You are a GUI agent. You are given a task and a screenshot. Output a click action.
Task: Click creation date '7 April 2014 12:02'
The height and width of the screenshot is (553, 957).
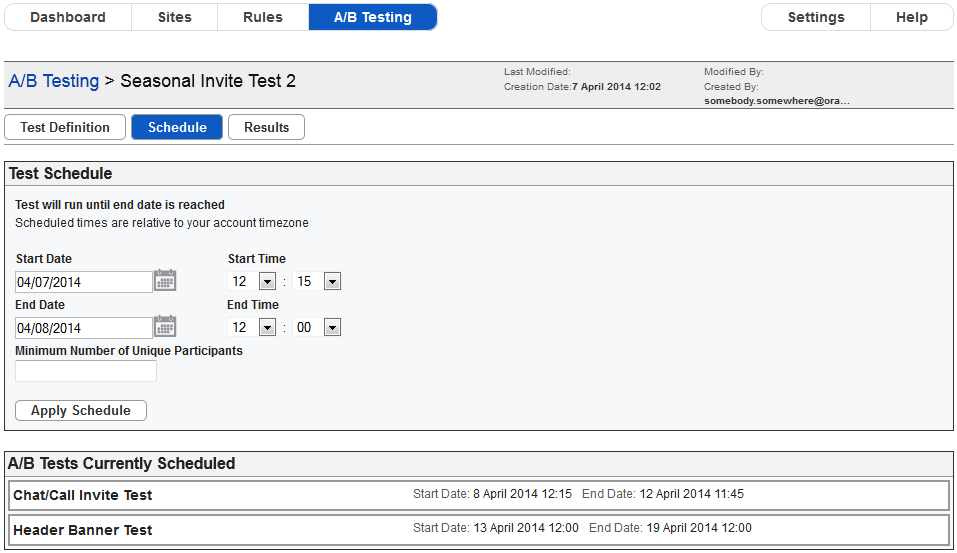click(x=616, y=87)
